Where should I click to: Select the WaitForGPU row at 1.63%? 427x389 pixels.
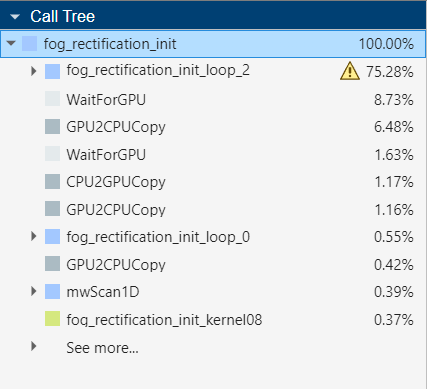click(213, 154)
